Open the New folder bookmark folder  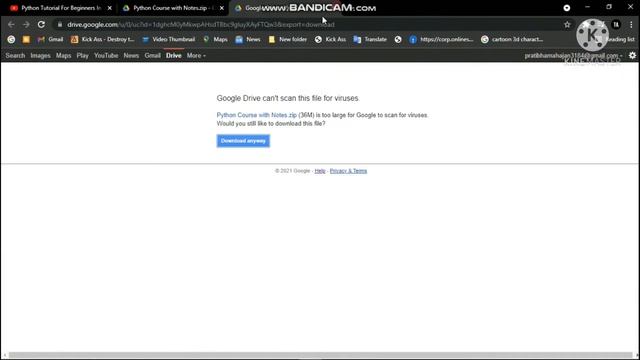pyautogui.click(x=288, y=39)
